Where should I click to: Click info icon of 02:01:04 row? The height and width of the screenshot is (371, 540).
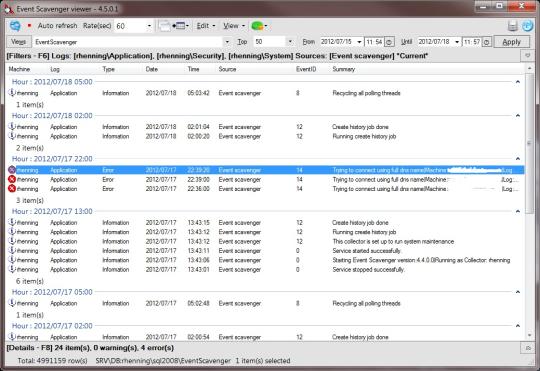click(x=12, y=126)
